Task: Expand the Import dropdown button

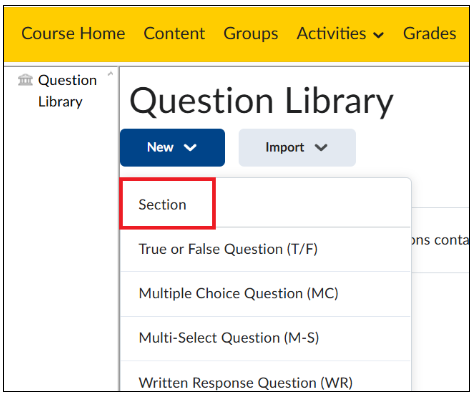Action: coord(297,147)
